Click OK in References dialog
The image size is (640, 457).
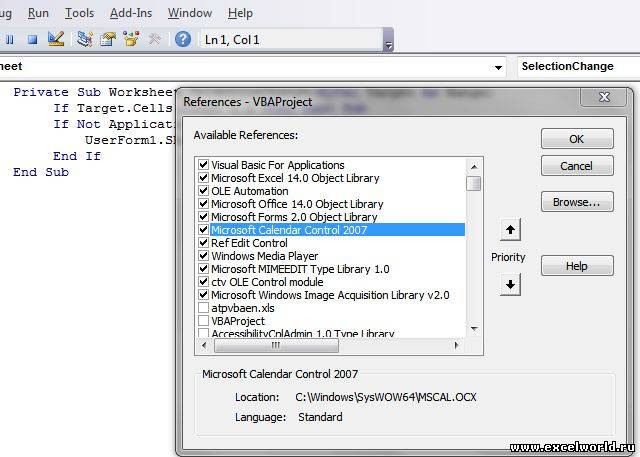click(x=577, y=139)
